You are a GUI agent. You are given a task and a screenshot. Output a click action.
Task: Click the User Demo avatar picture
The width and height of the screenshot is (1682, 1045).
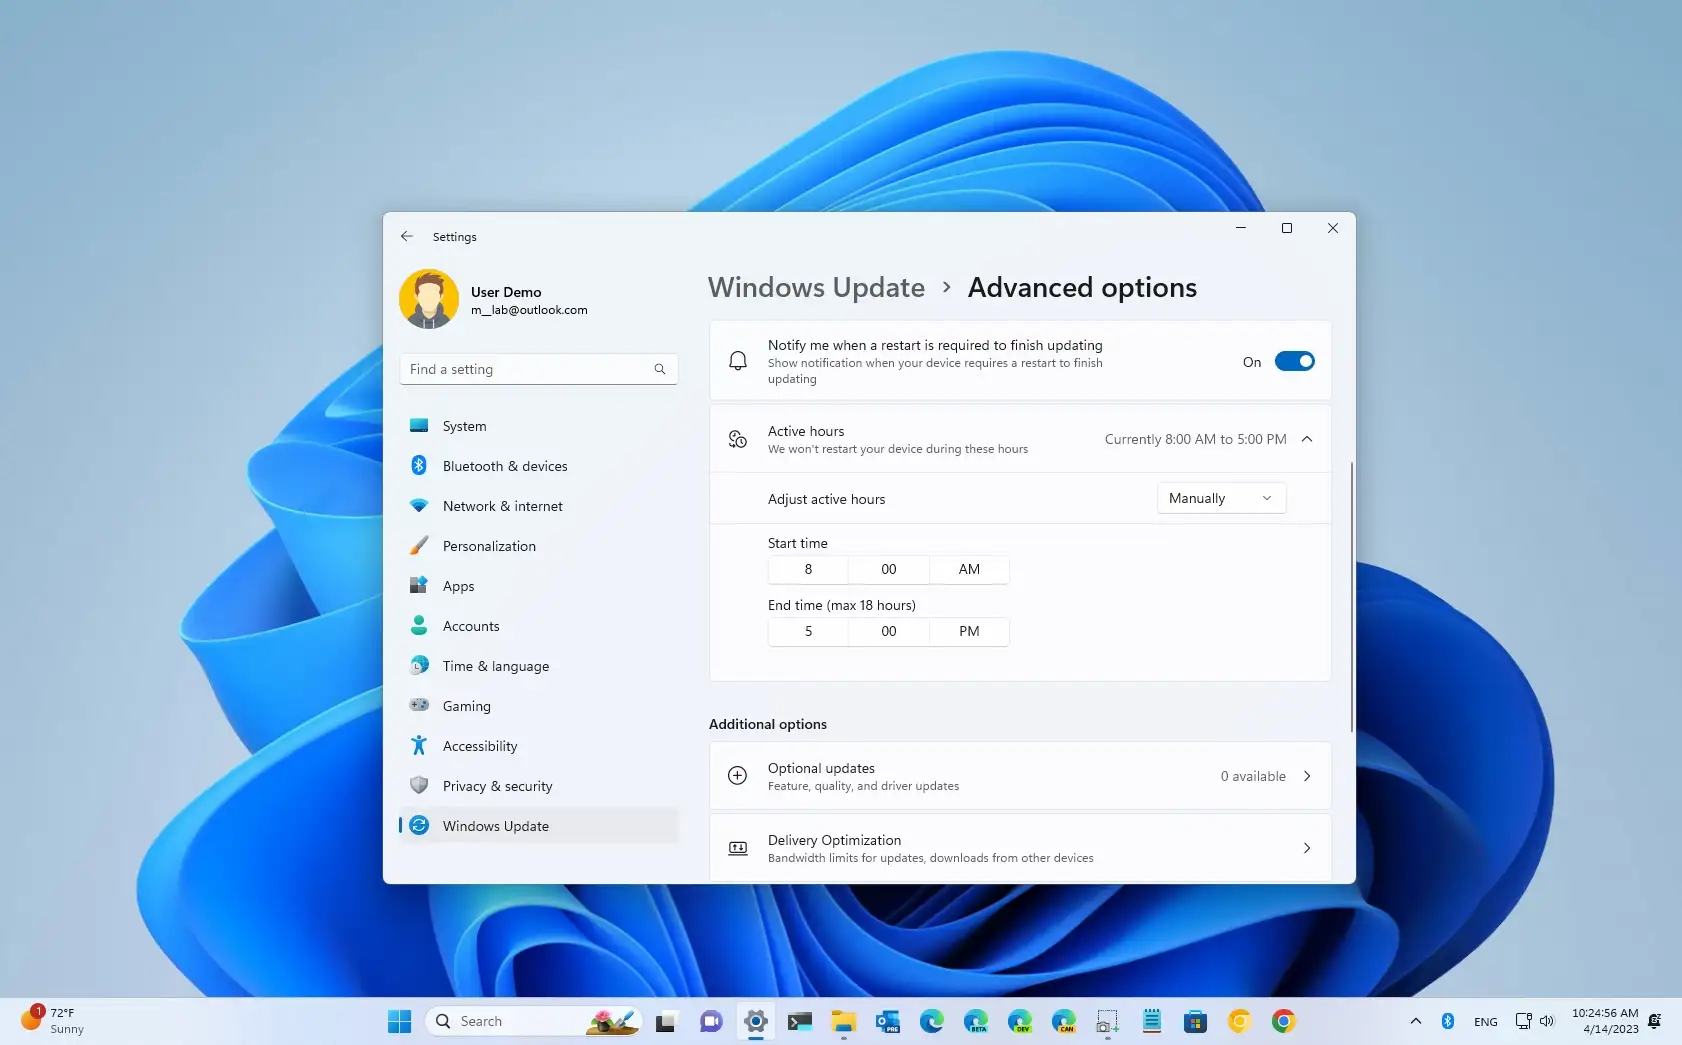429,299
